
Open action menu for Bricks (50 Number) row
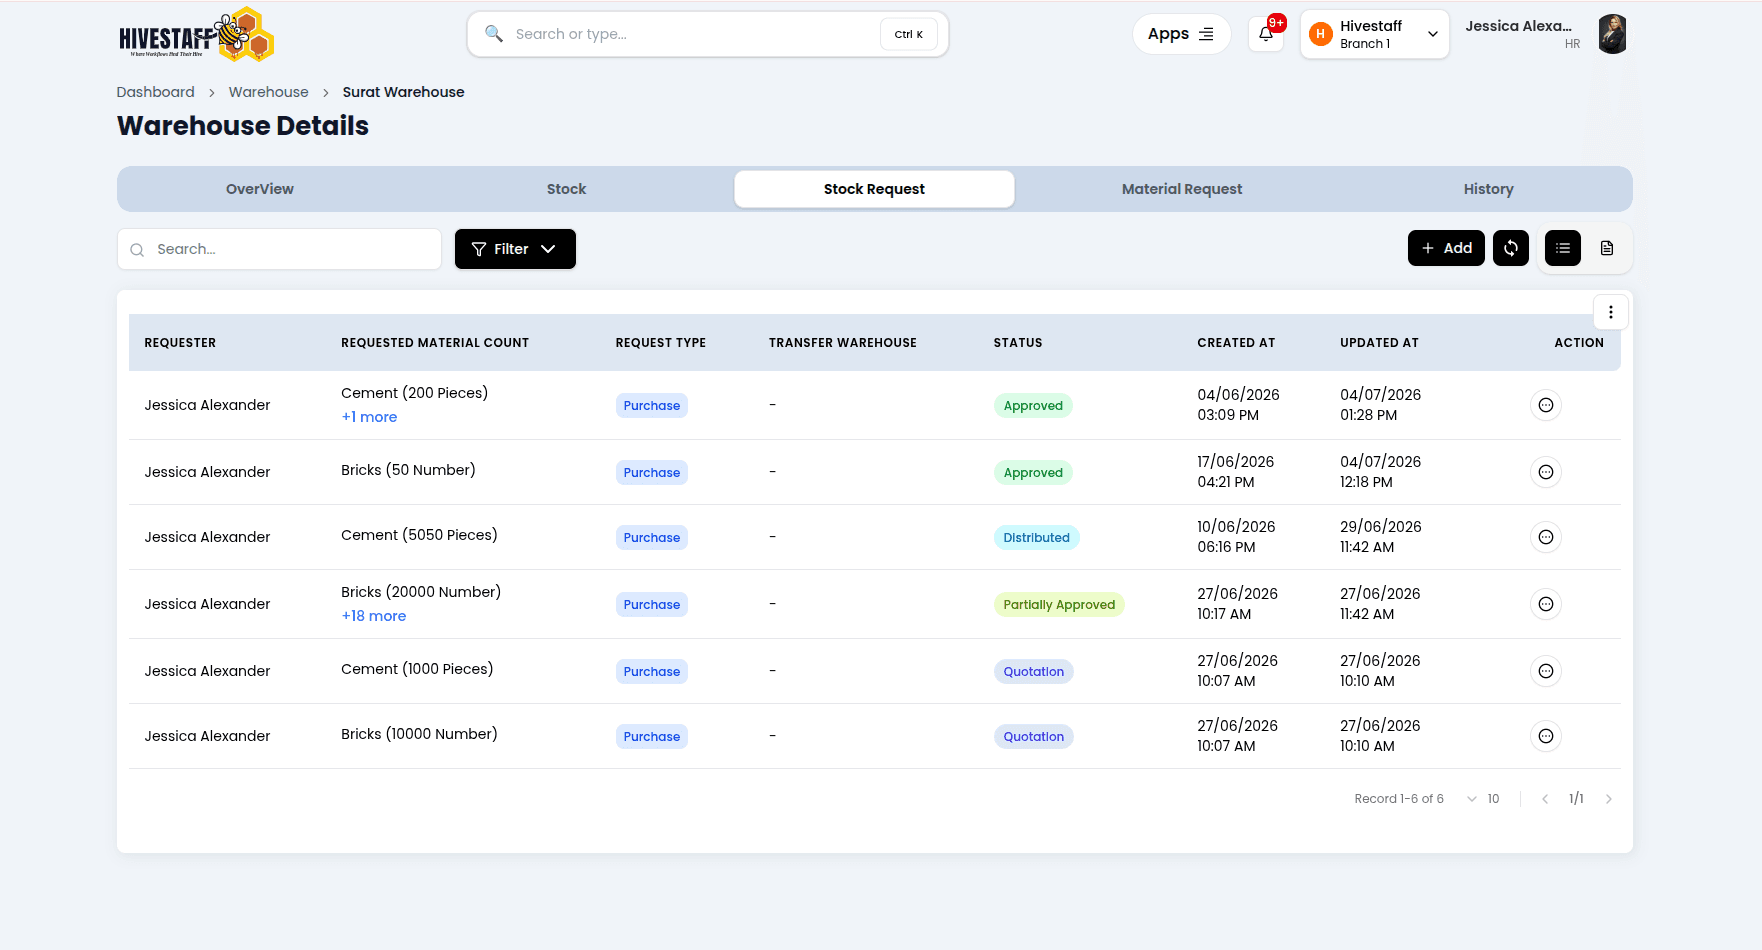pyautogui.click(x=1545, y=472)
